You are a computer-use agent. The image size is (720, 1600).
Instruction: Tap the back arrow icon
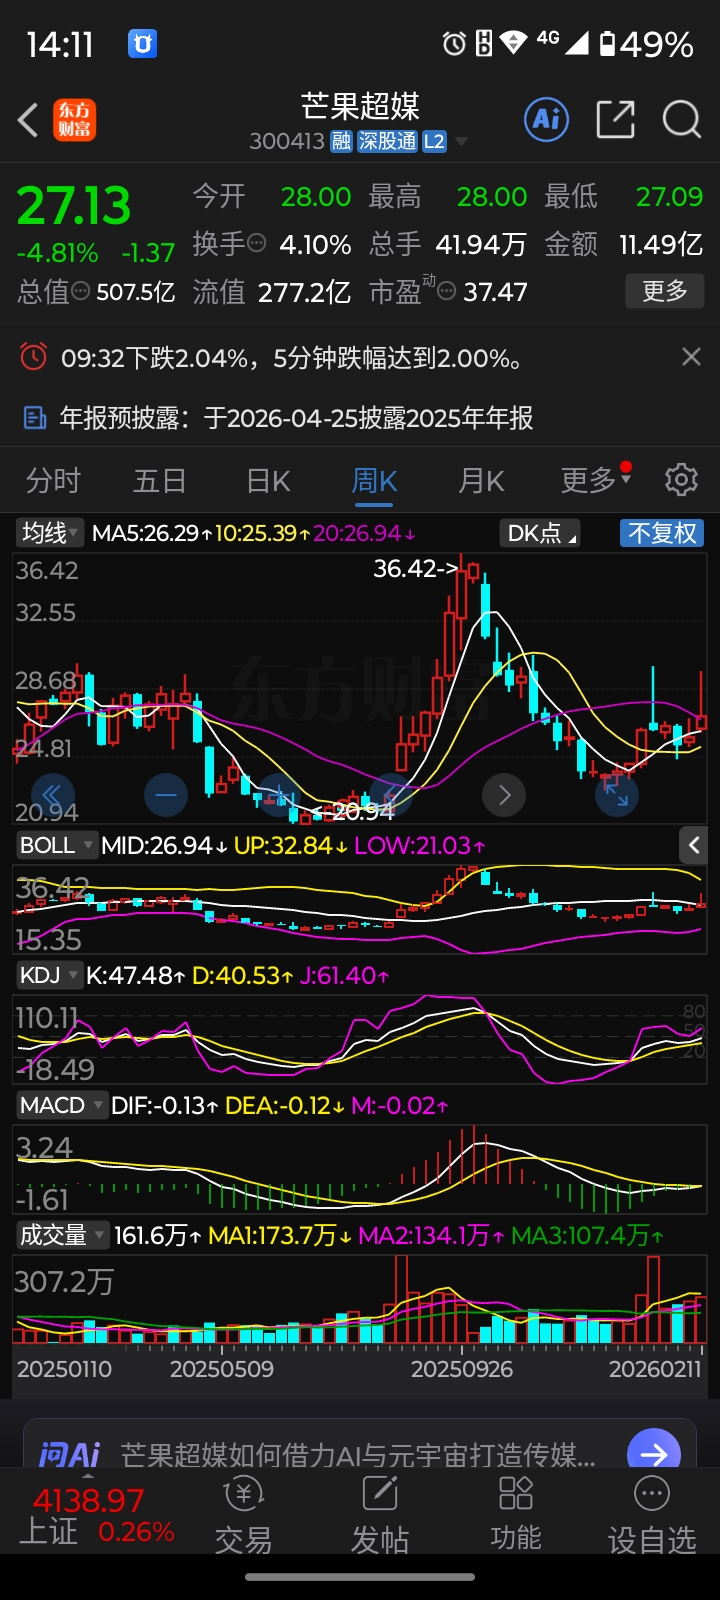(x=28, y=120)
